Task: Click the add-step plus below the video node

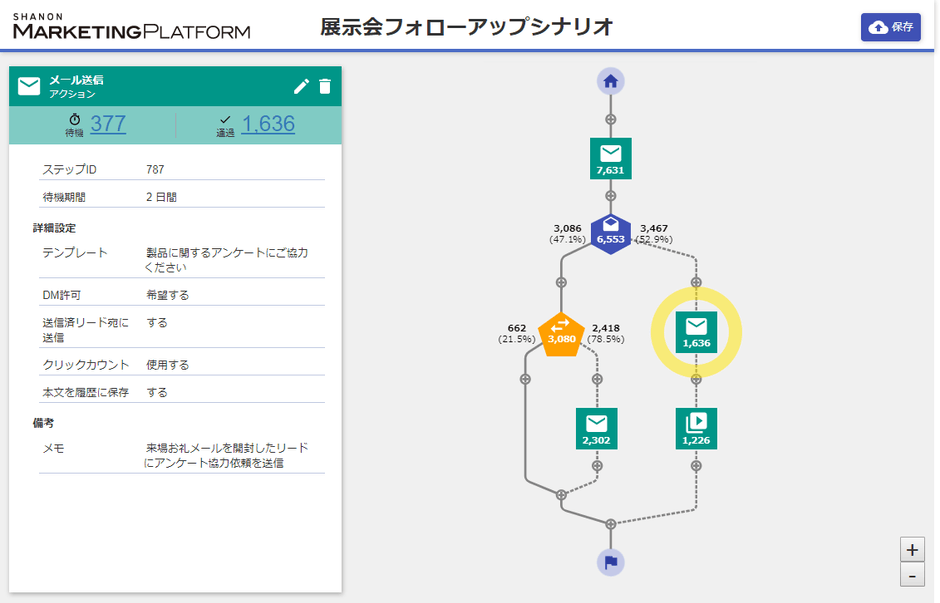Action: click(696, 466)
